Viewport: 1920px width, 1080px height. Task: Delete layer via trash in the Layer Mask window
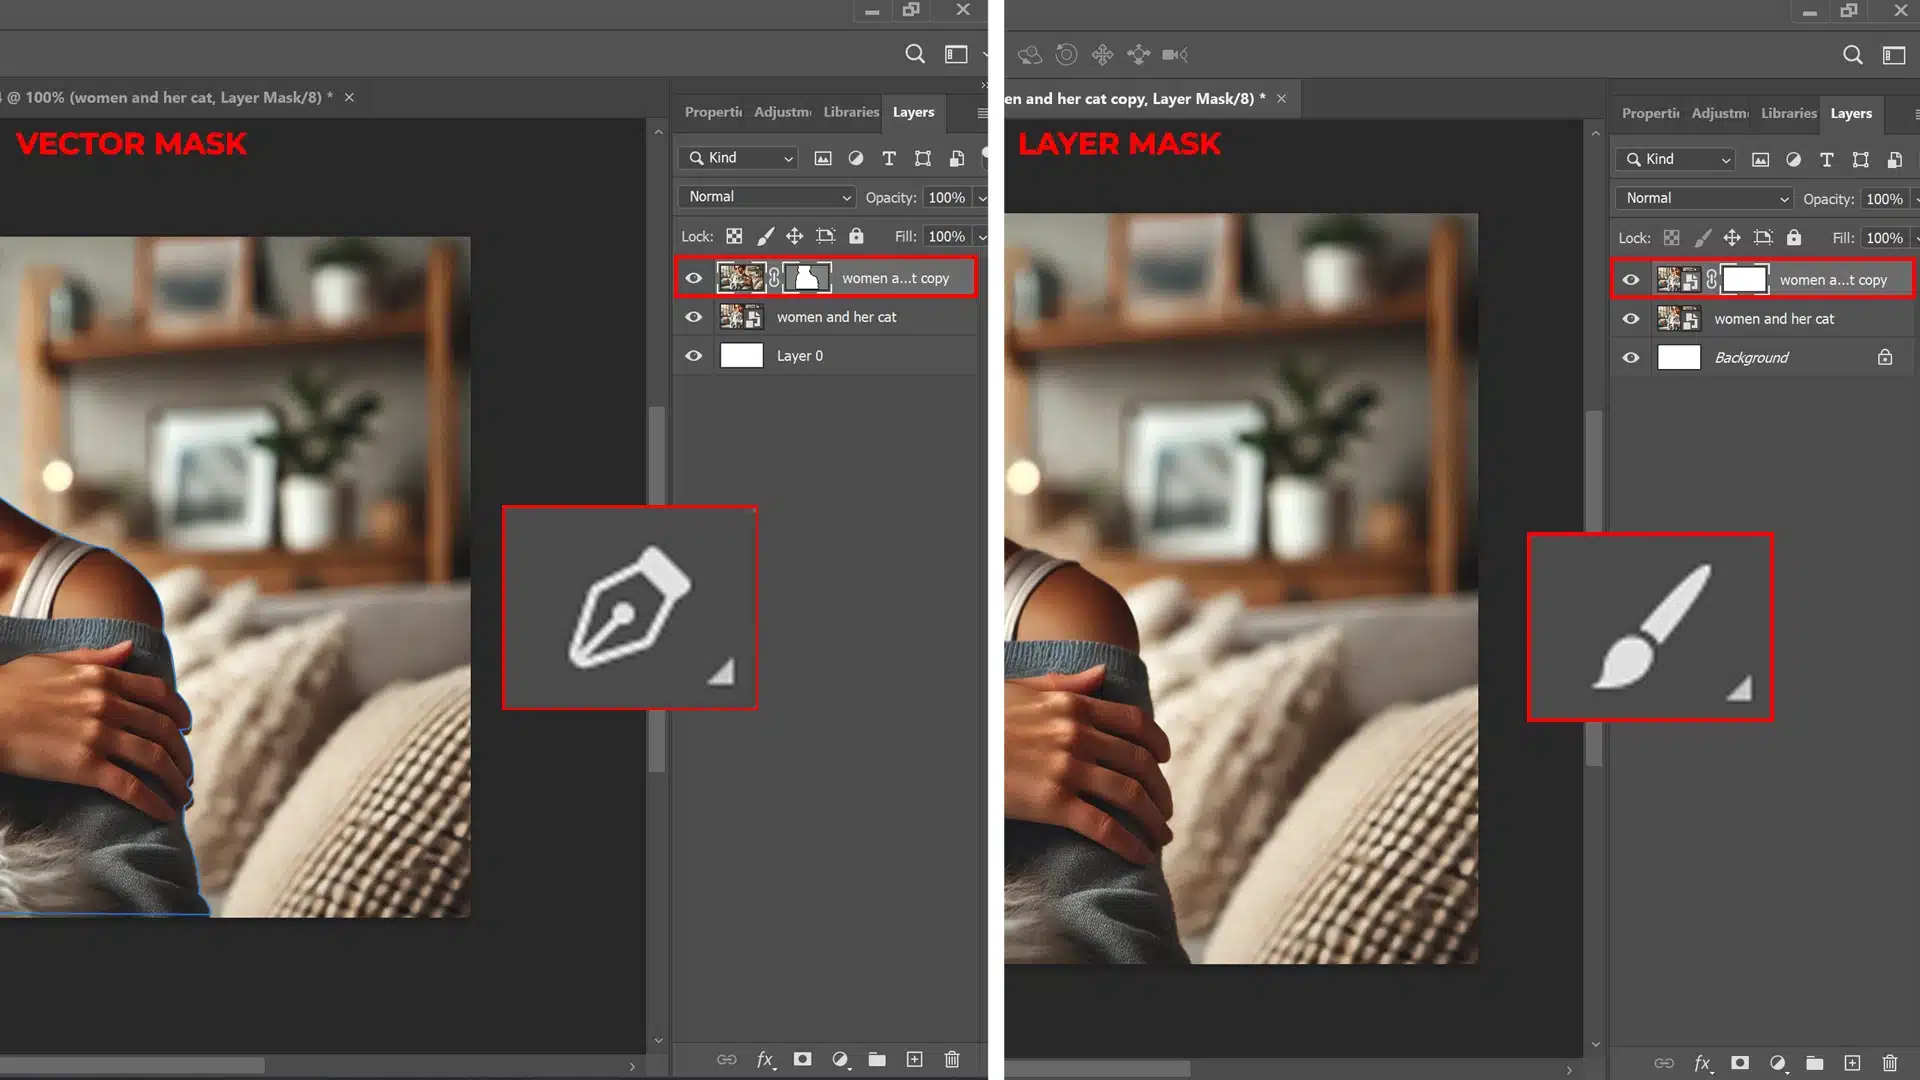coord(1890,1063)
